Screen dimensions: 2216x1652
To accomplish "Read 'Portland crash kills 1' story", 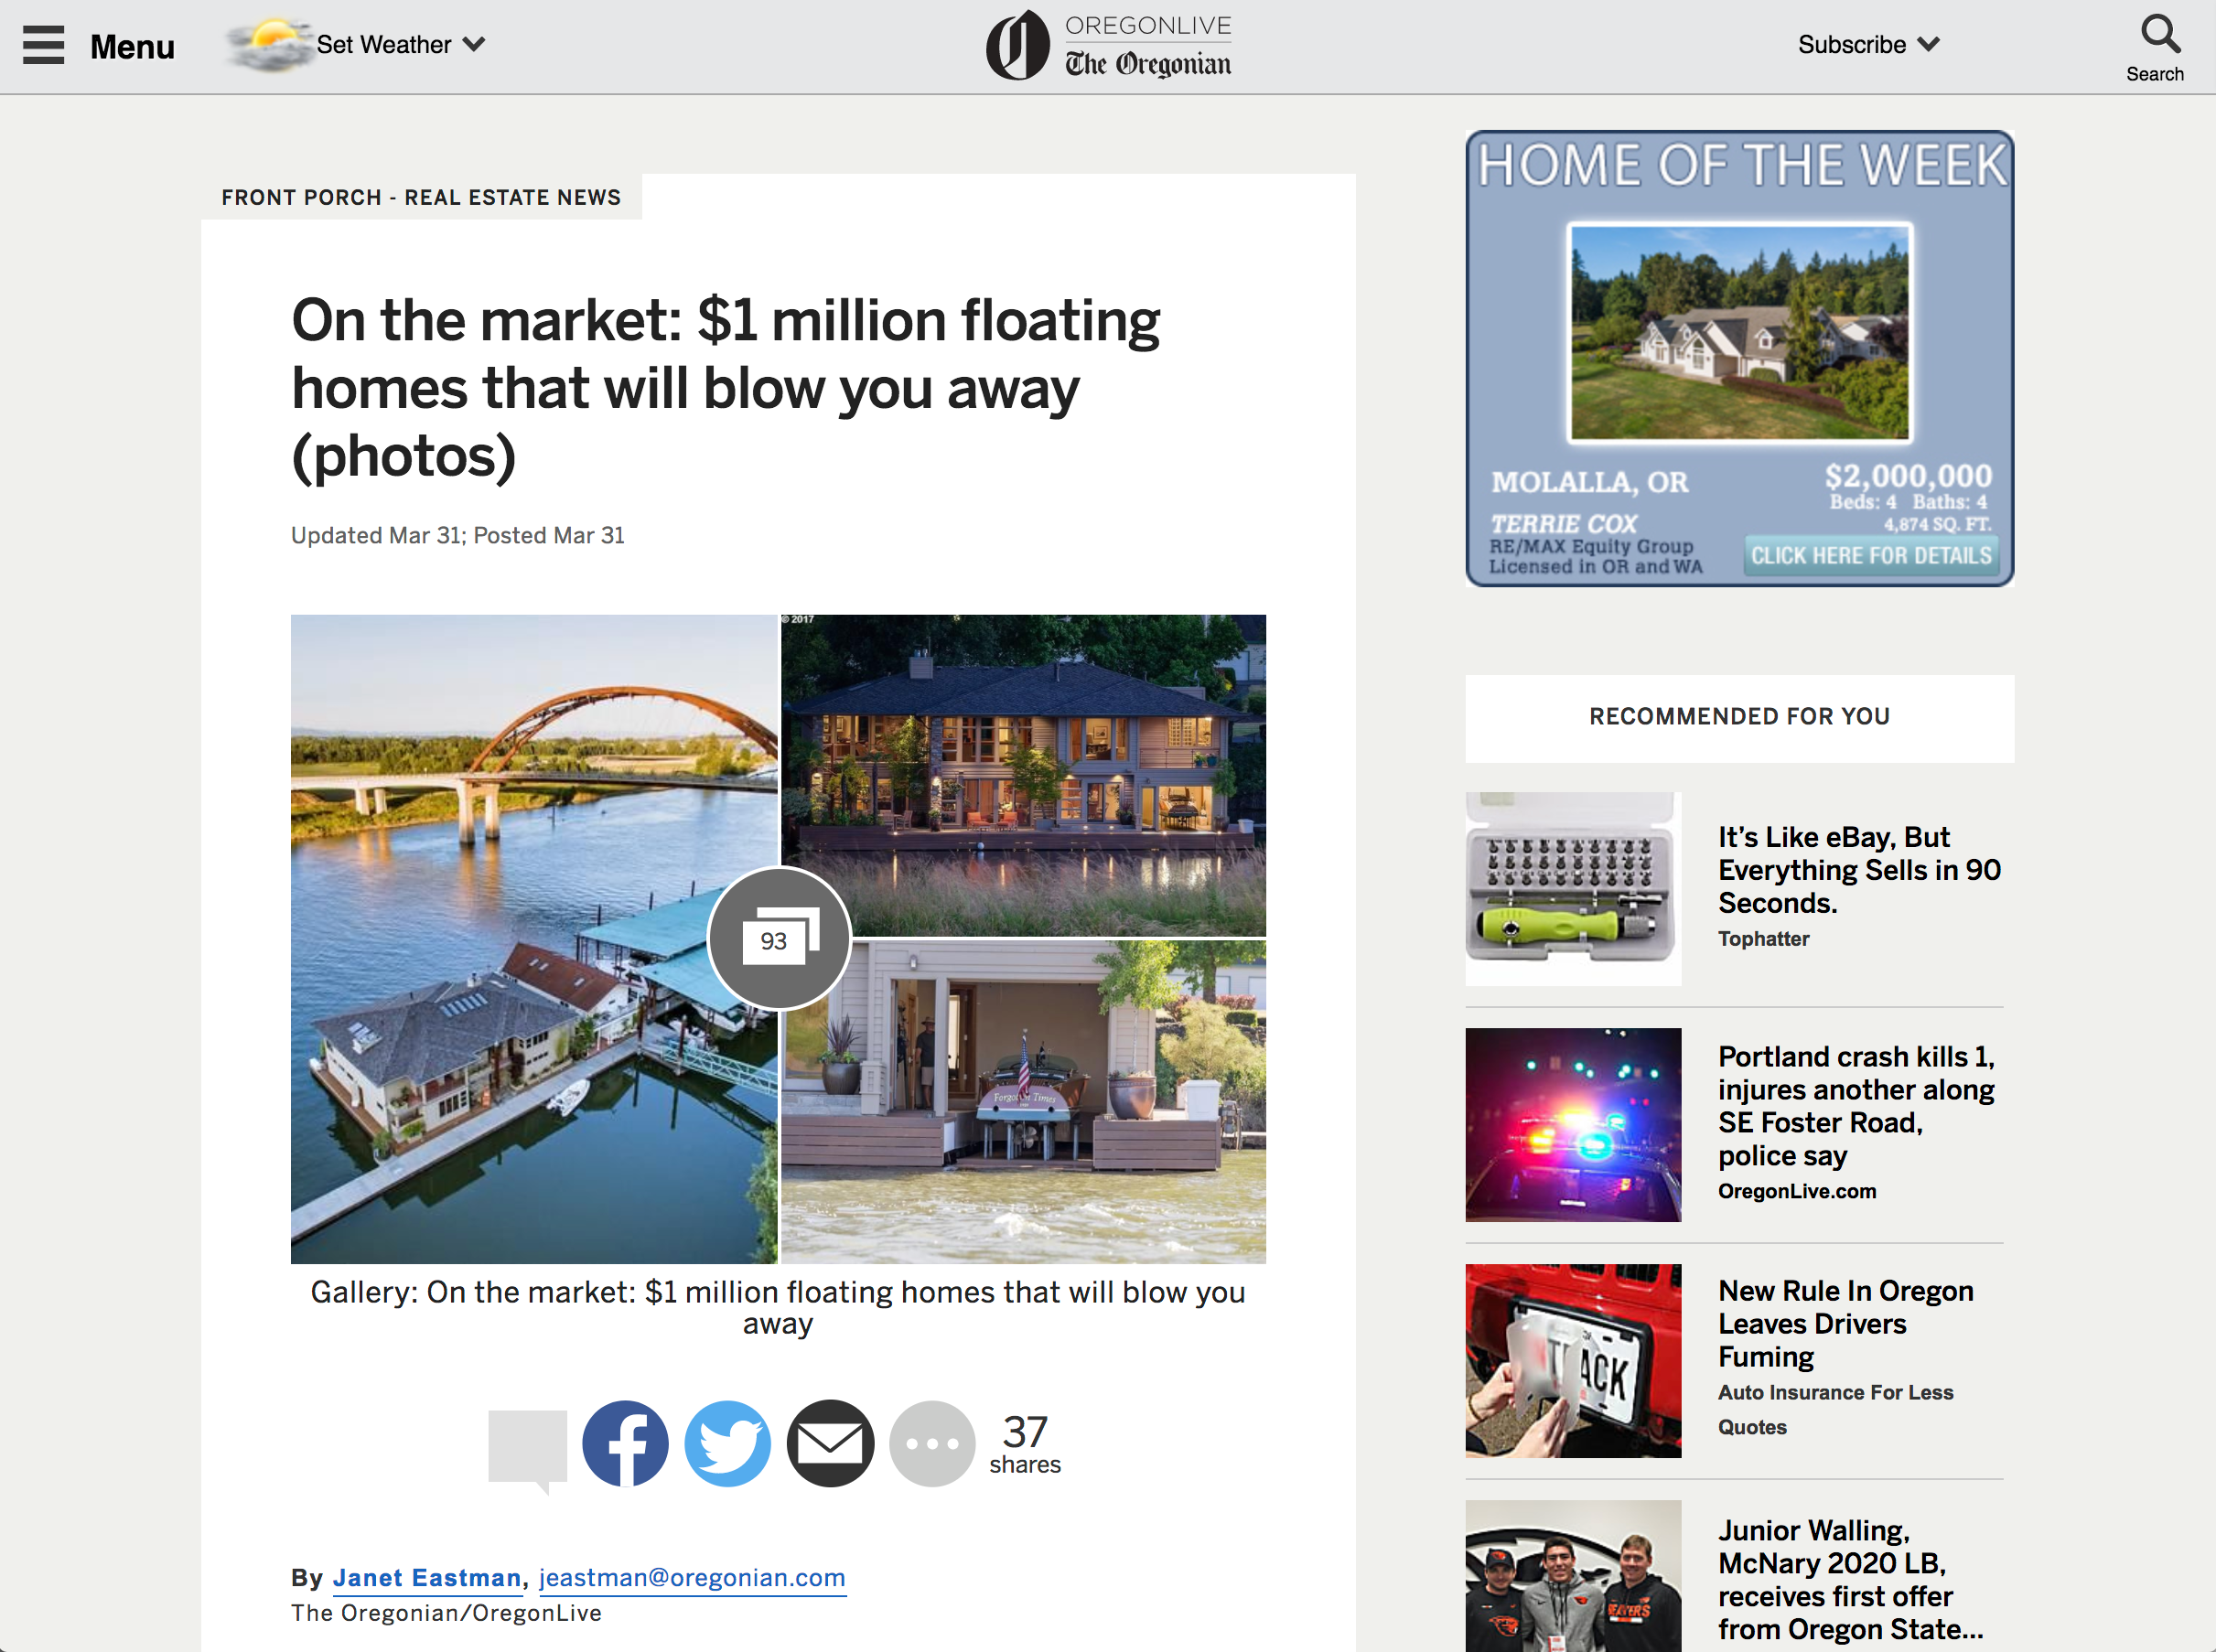I will coord(1856,1105).
